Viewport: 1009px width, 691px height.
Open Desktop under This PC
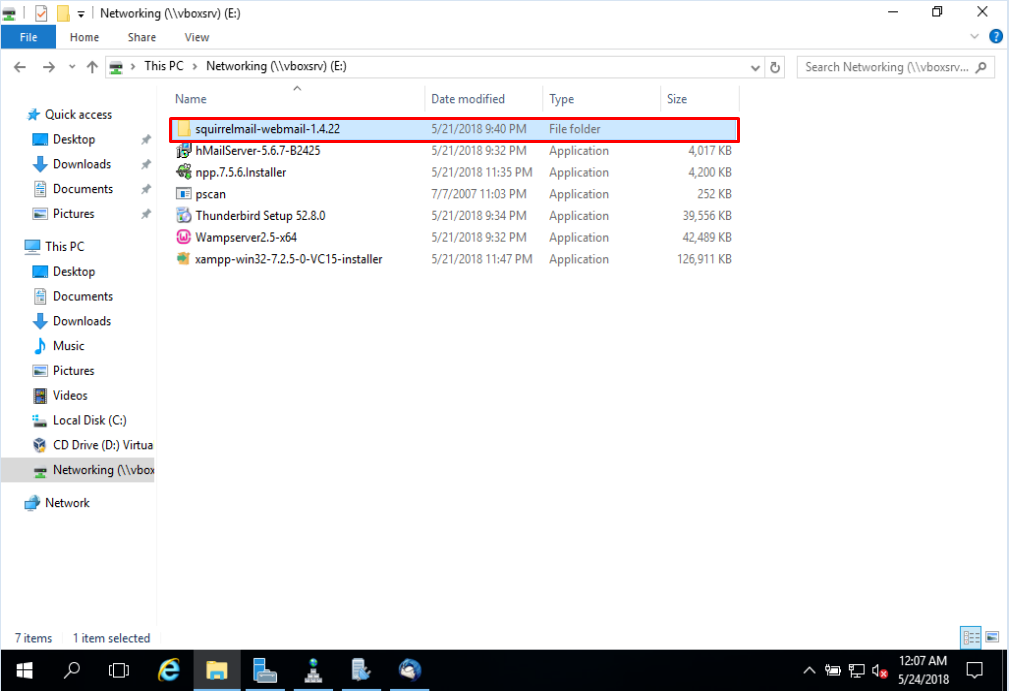73,272
